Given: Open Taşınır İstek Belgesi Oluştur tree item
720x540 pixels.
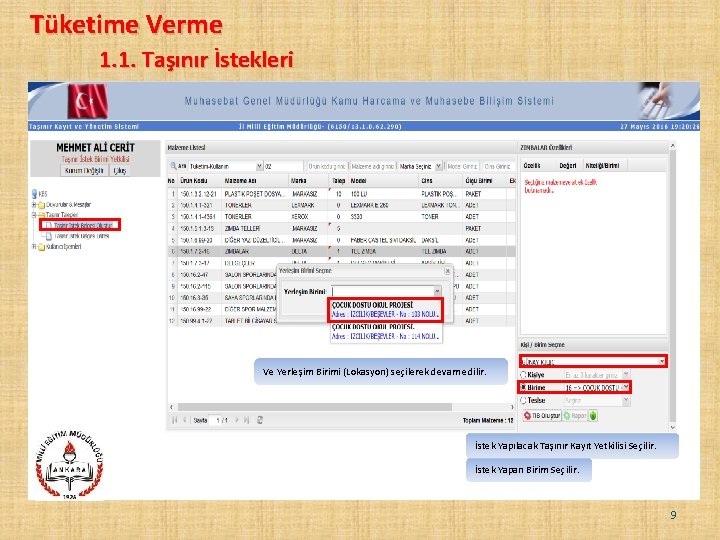Looking at the screenshot, I should pyautogui.click(x=83, y=225).
